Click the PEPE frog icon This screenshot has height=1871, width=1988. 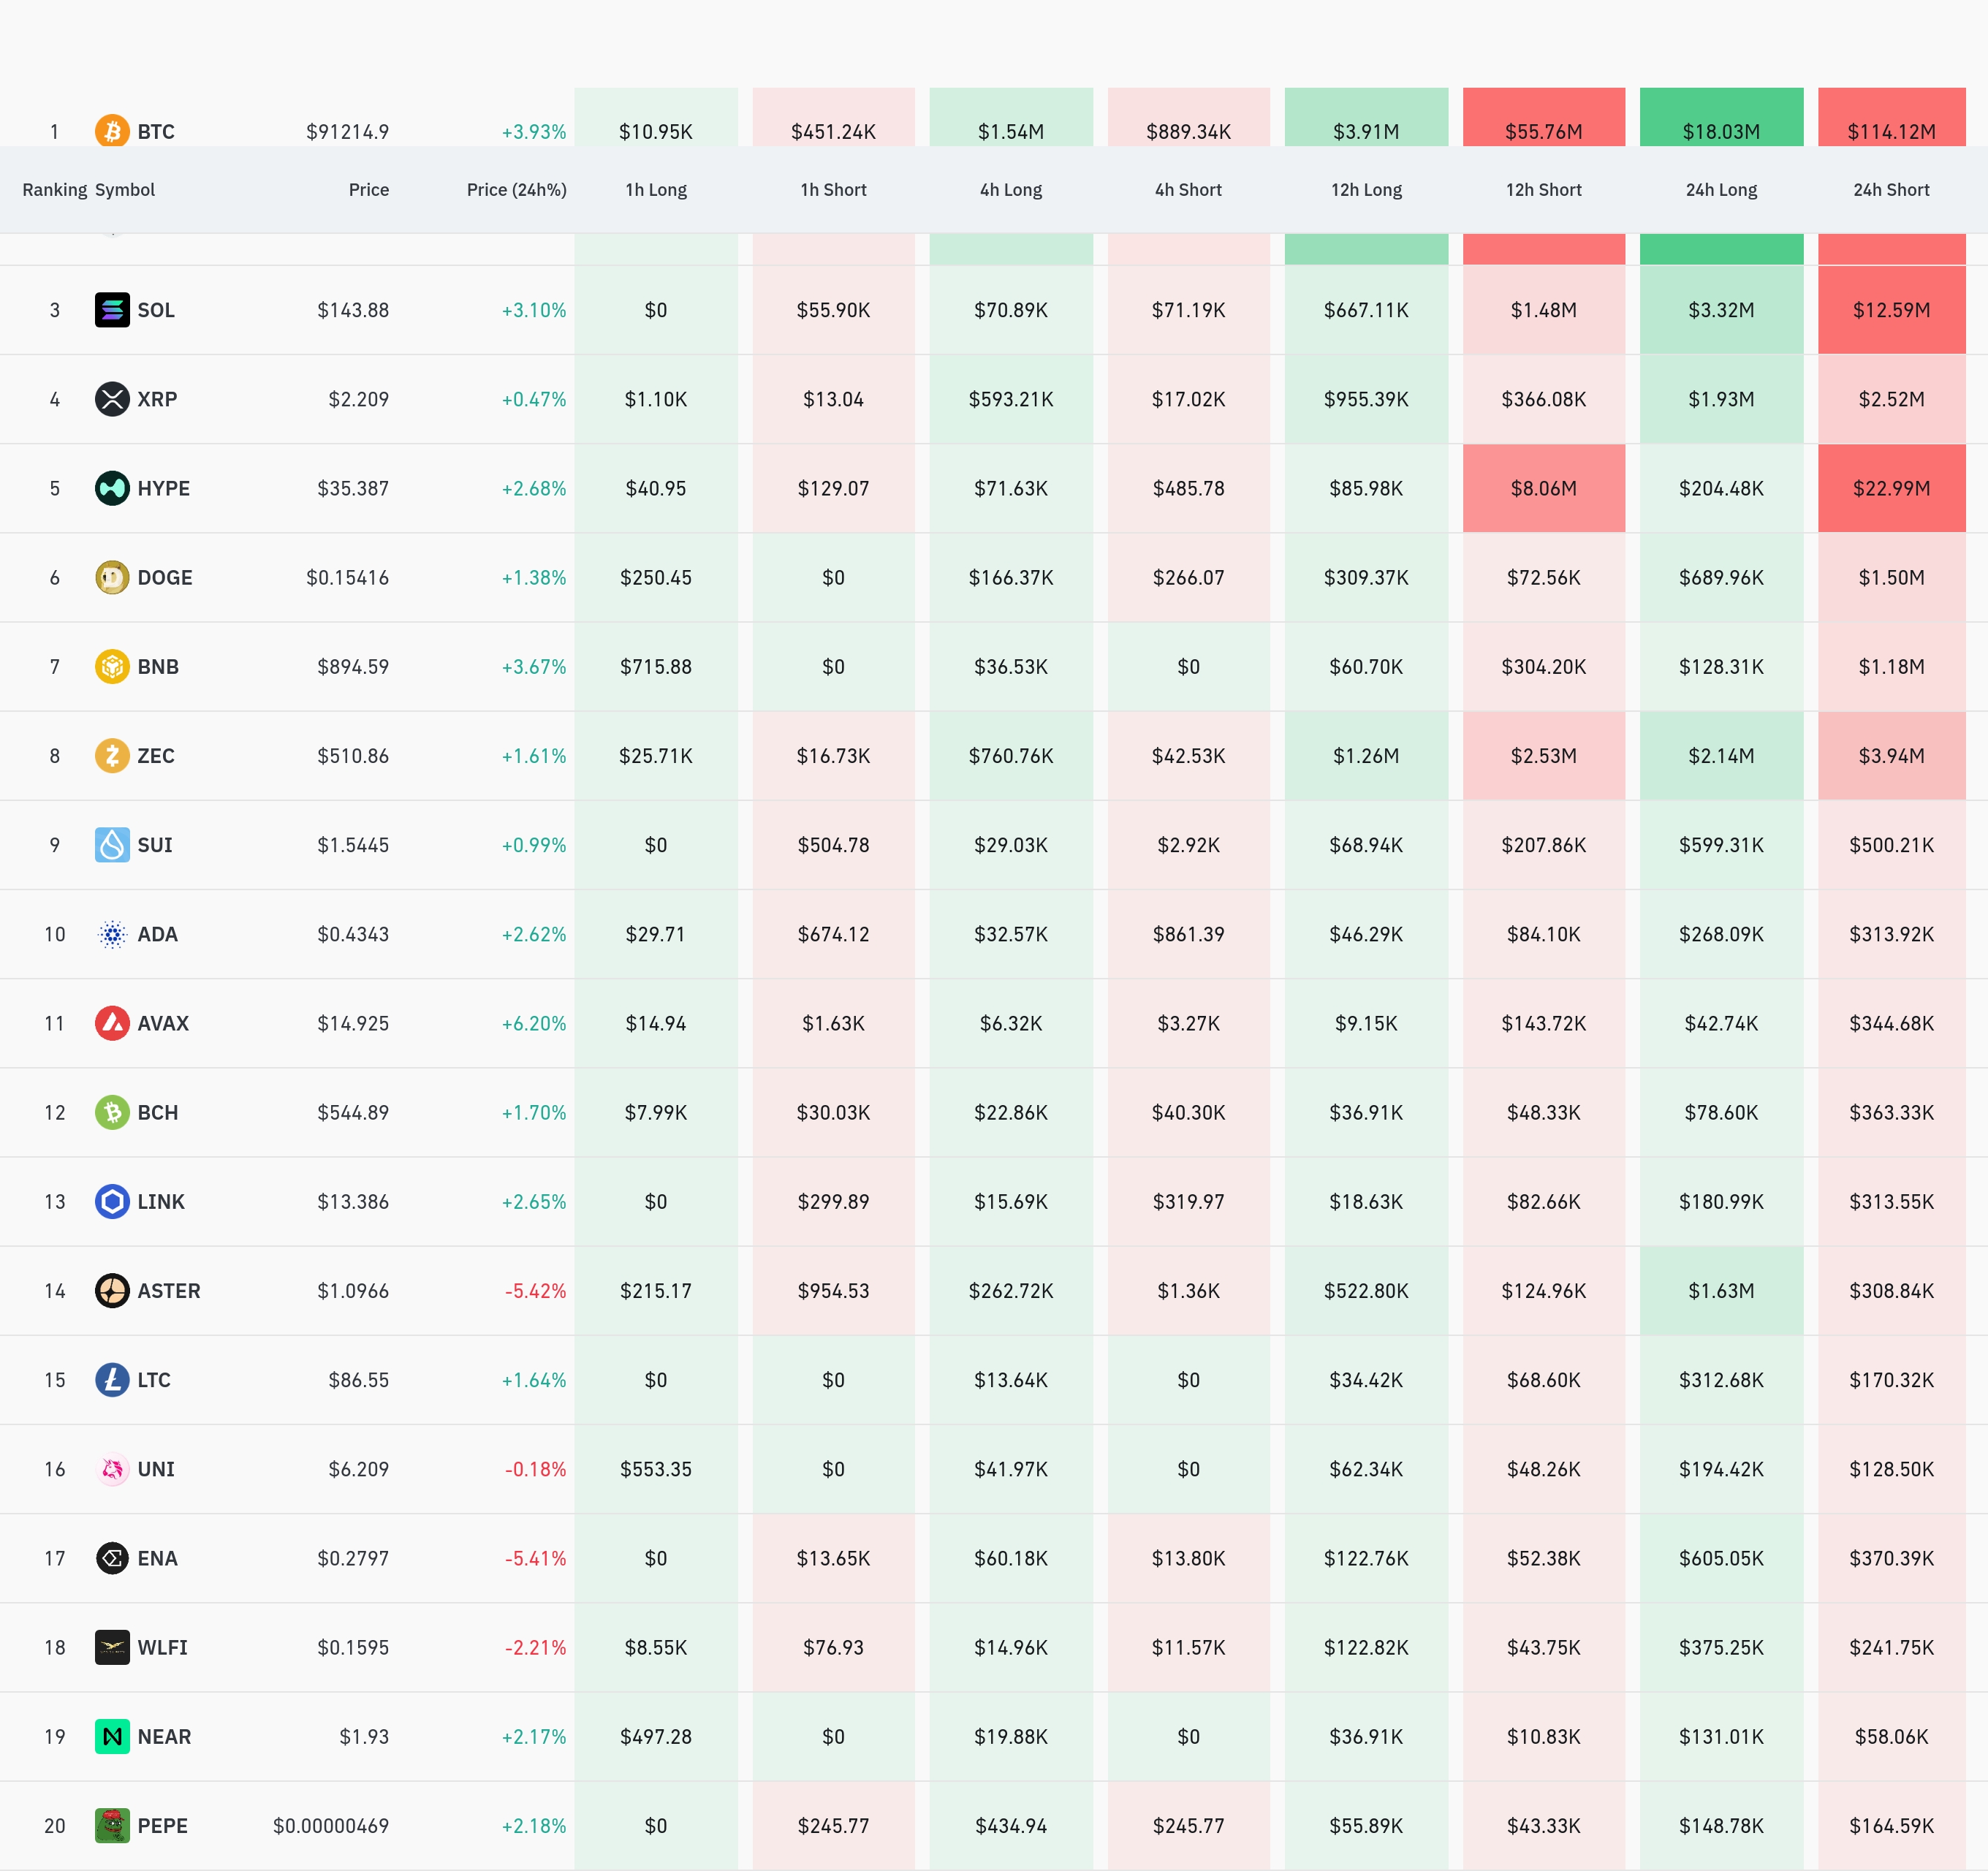coord(112,1825)
